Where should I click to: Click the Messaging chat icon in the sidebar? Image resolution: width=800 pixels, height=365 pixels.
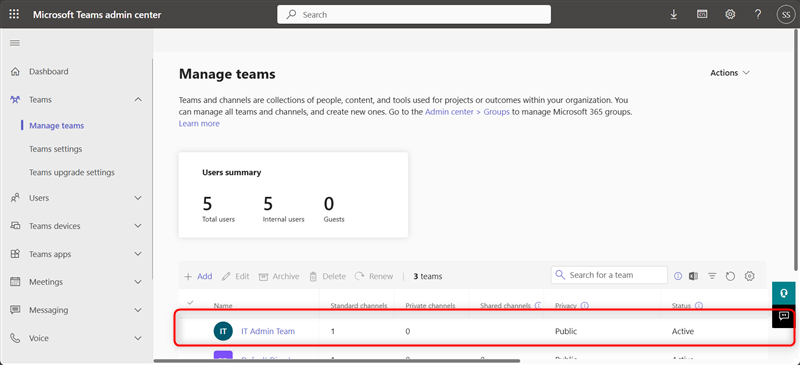tap(15, 310)
